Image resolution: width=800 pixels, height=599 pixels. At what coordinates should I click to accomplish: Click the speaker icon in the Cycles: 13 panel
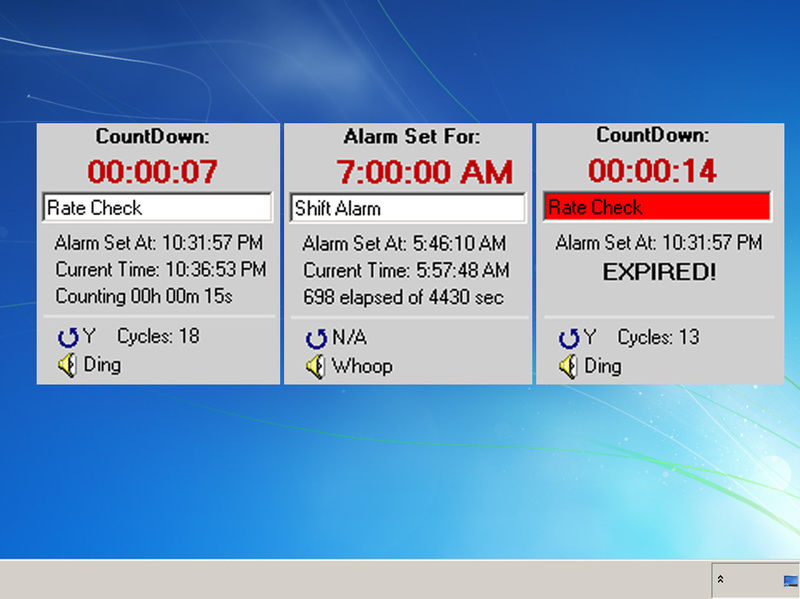tap(568, 367)
